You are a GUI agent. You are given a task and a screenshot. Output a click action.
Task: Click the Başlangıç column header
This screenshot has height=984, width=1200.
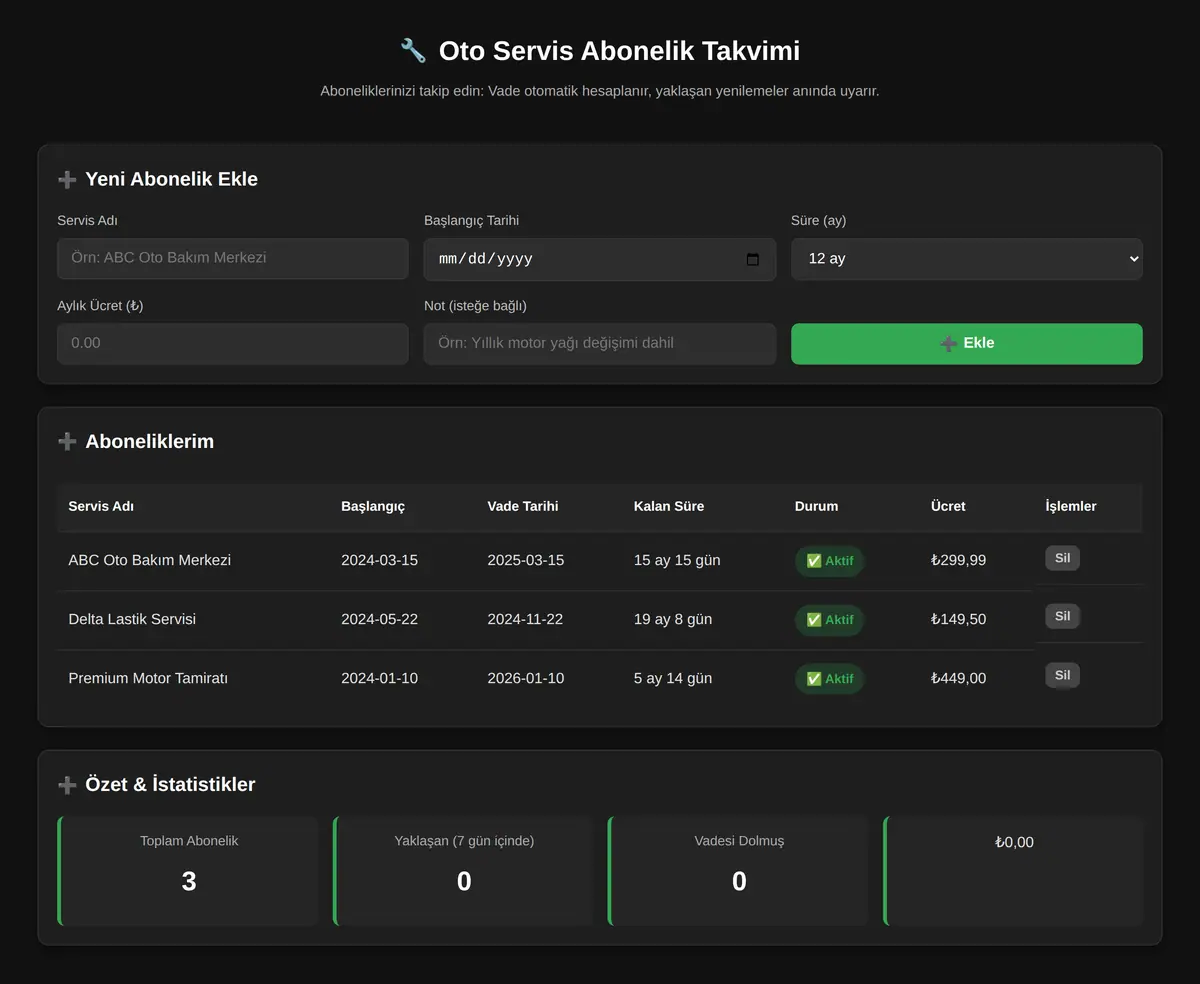373,506
